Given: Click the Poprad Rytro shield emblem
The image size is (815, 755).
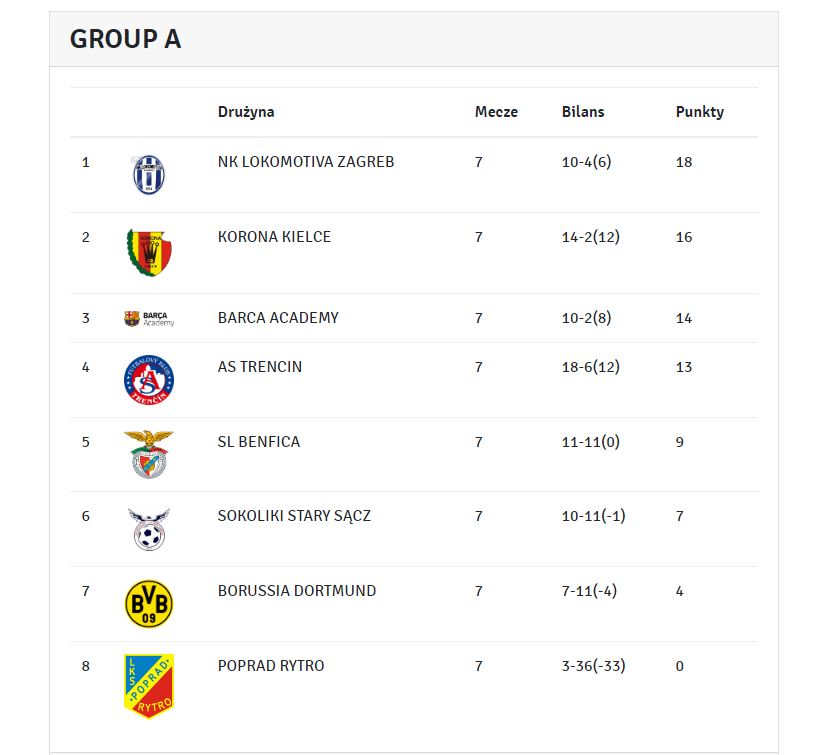Looking at the screenshot, I should (149, 686).
